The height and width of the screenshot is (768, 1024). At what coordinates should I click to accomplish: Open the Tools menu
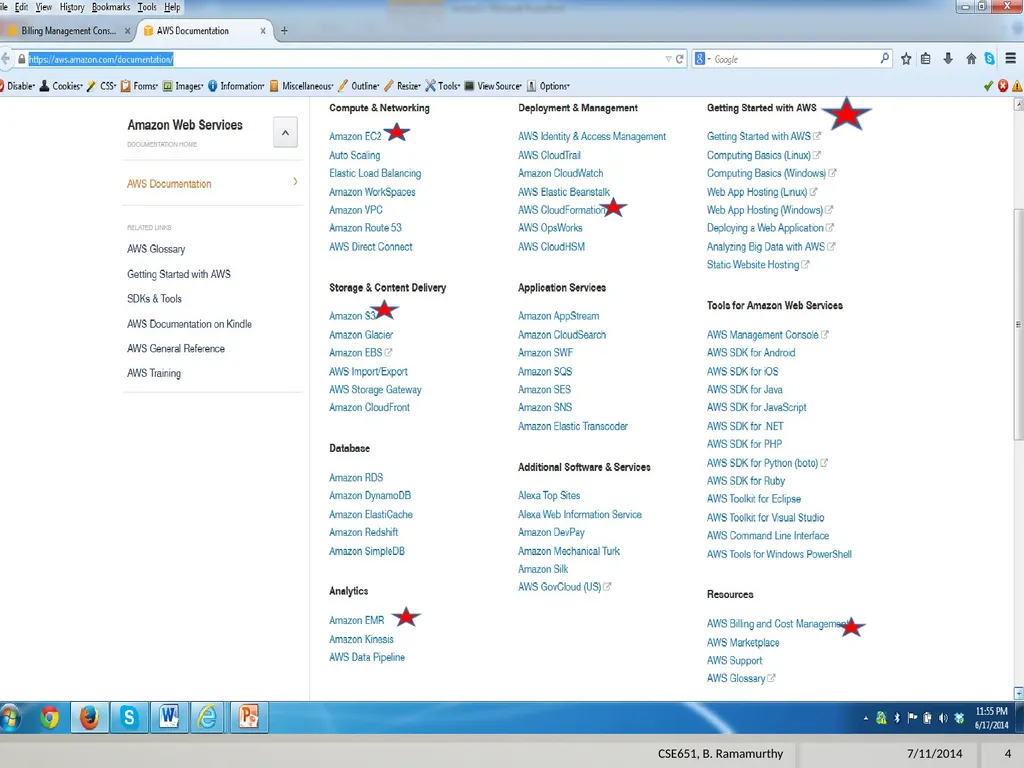click(147, 7)
